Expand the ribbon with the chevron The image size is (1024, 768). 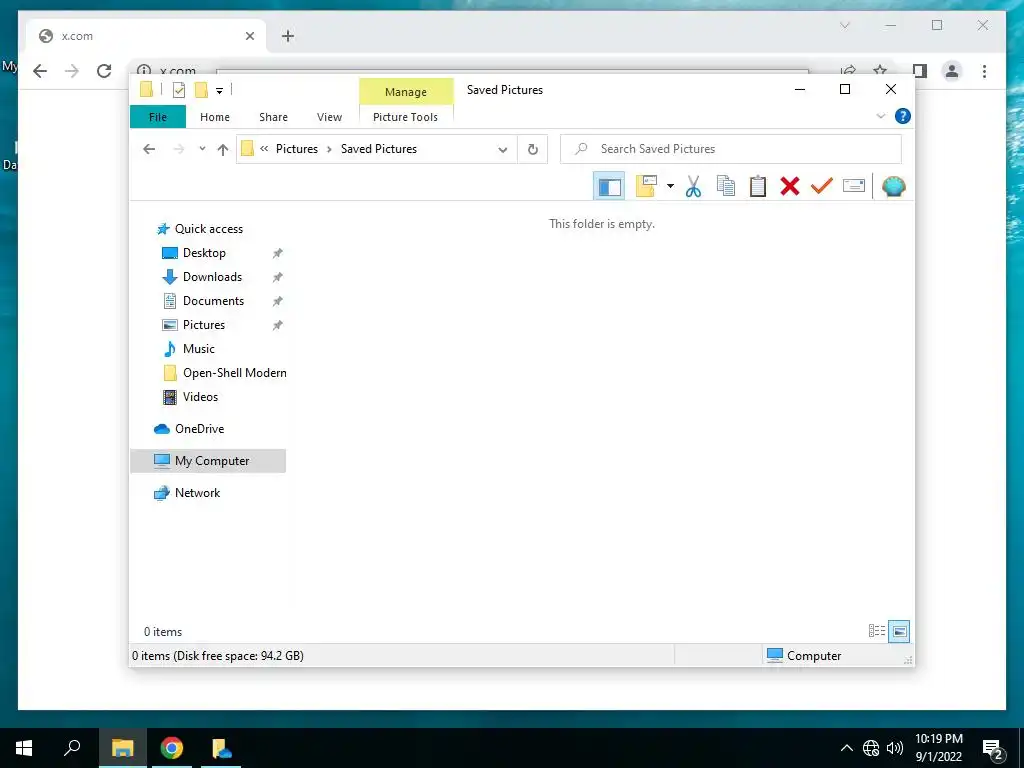tap(880, 116)
